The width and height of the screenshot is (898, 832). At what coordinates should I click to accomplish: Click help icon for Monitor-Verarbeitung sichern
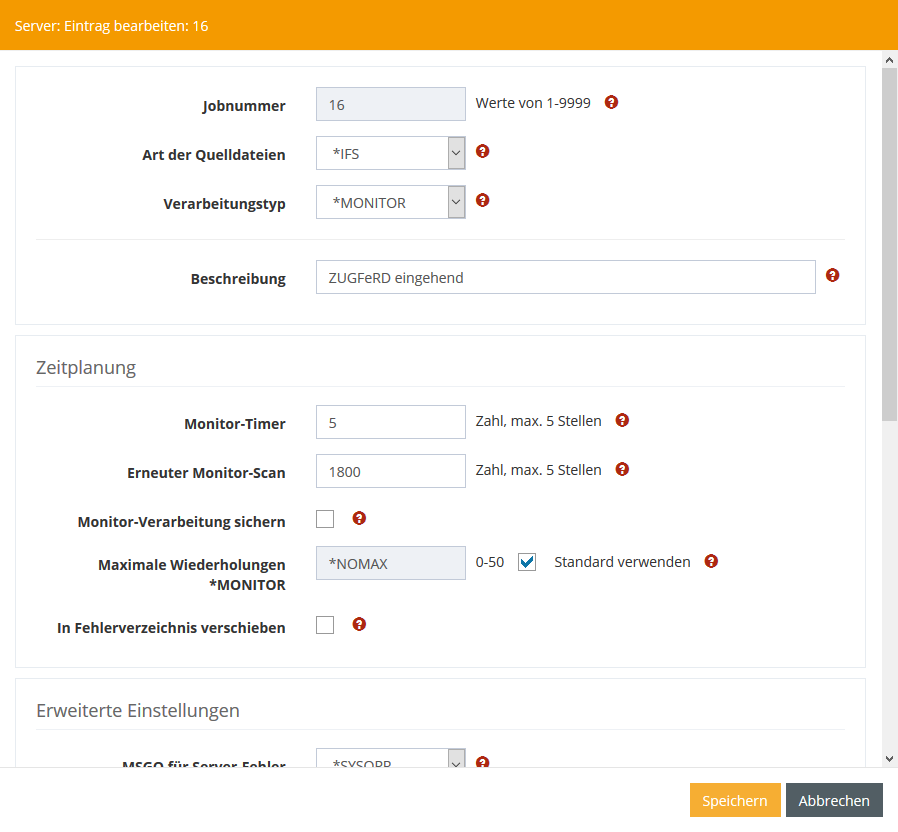click(x=360, y=518)
